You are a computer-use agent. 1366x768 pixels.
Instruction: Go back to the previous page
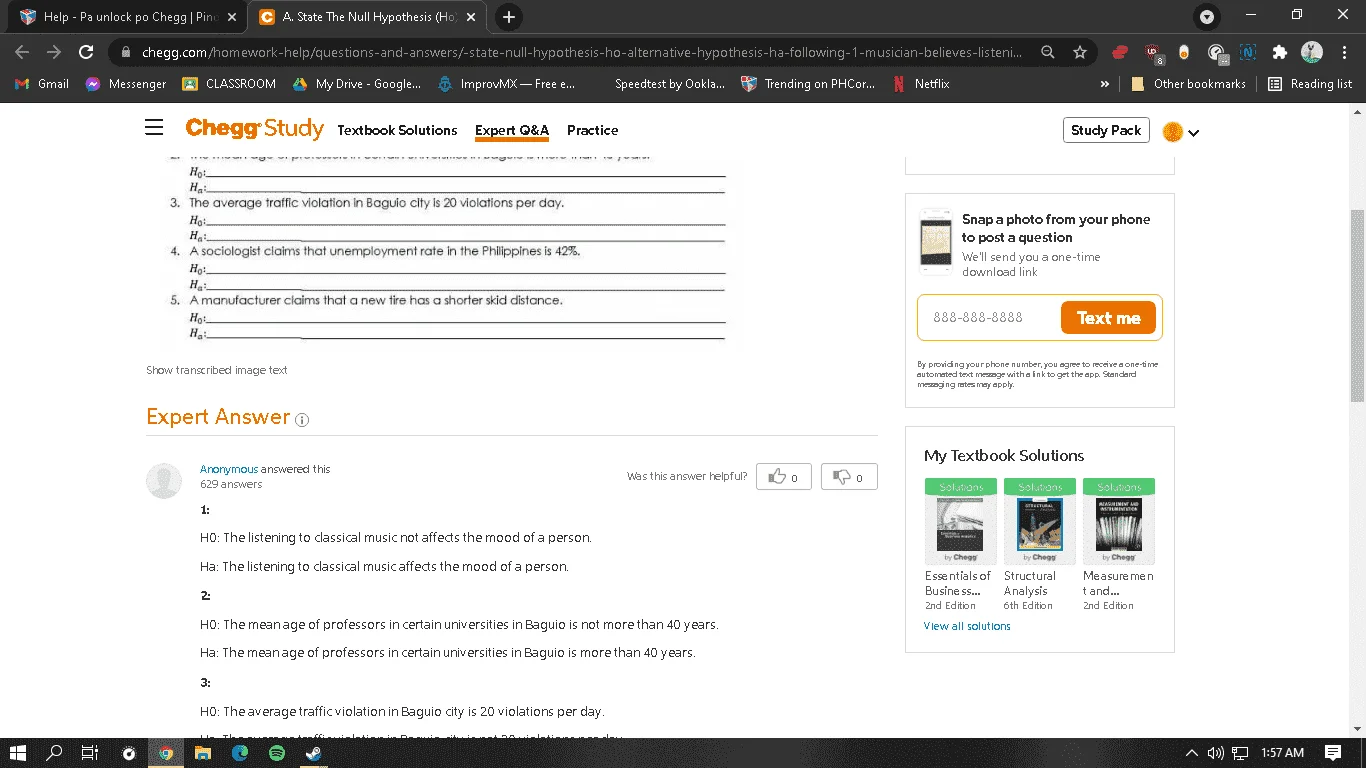click(x=22, y=52)
